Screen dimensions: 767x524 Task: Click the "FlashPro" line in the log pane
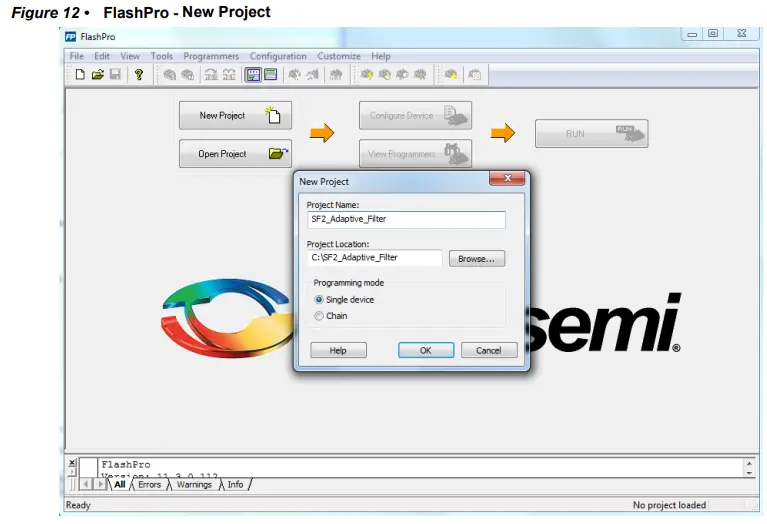pos(126,464)
